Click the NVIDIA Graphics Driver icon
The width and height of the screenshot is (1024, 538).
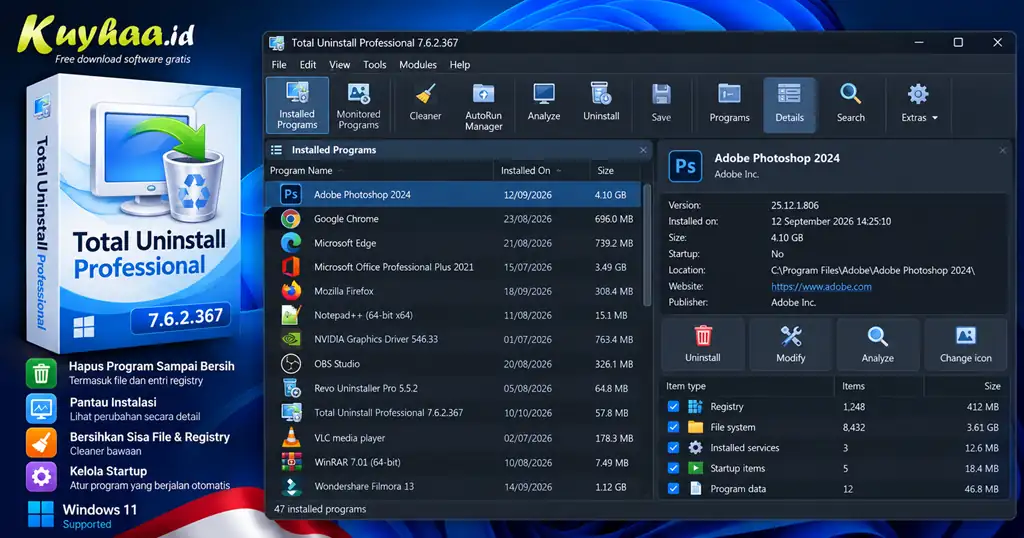point(291,340)
